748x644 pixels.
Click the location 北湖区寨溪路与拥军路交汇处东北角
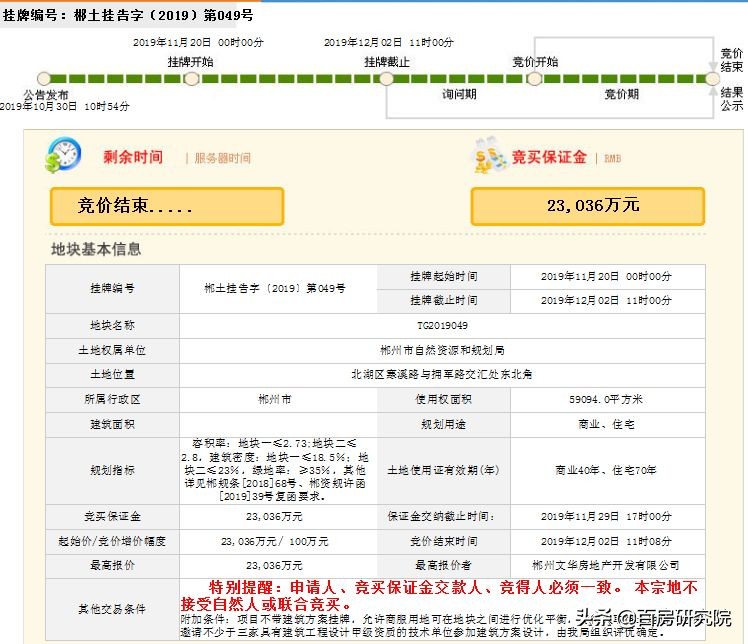(x=442, y=374)
